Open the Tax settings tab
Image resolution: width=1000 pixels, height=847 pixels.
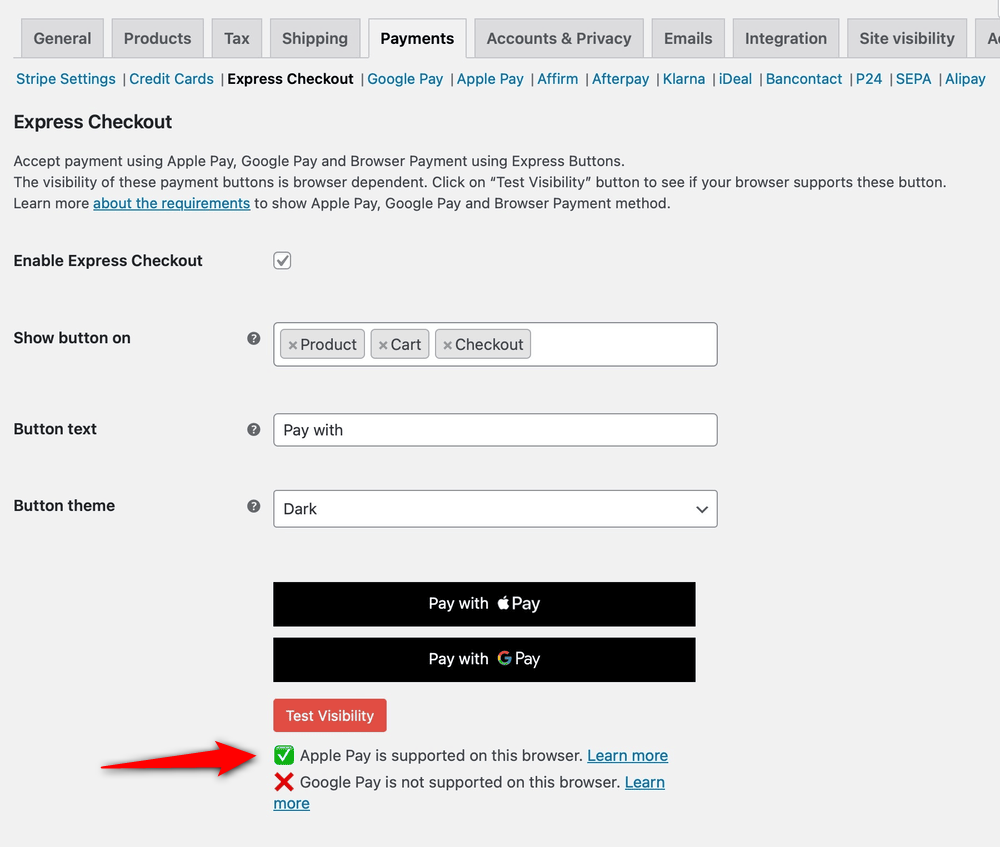pos(237,38)
